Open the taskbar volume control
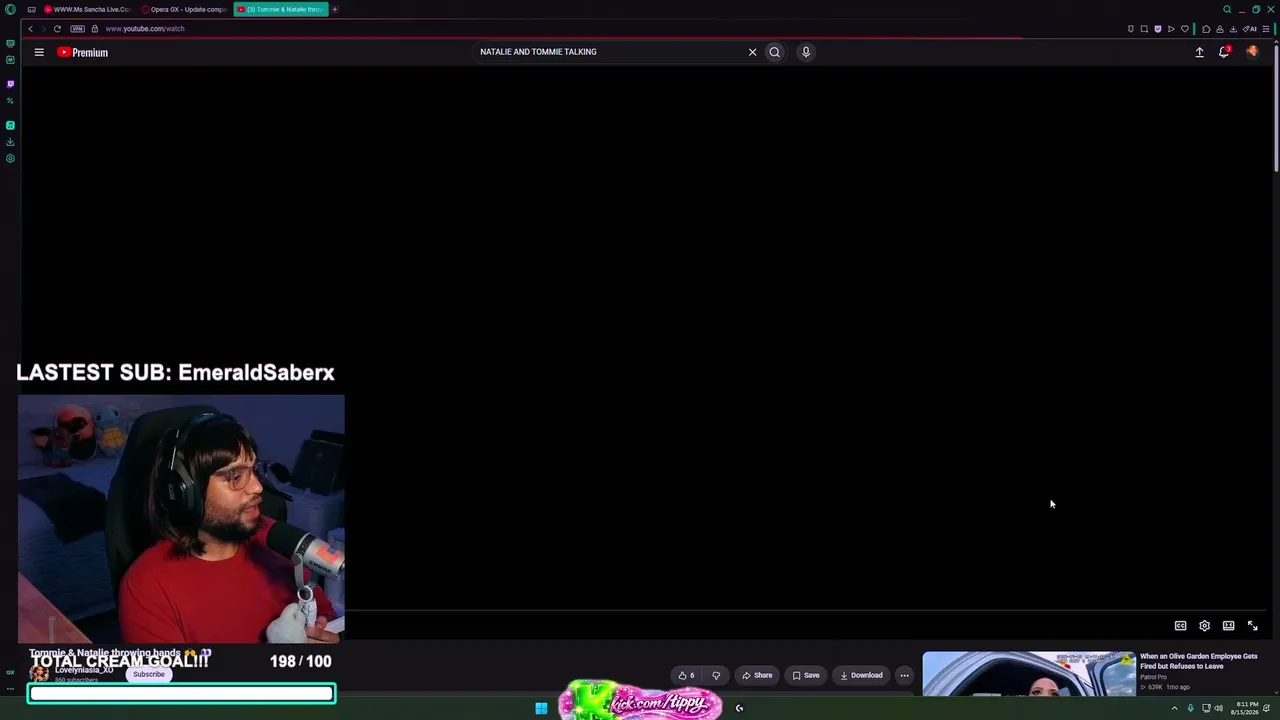This screenshot has height=720, width=1280. pyautogui.click(x=1218, y=709)
